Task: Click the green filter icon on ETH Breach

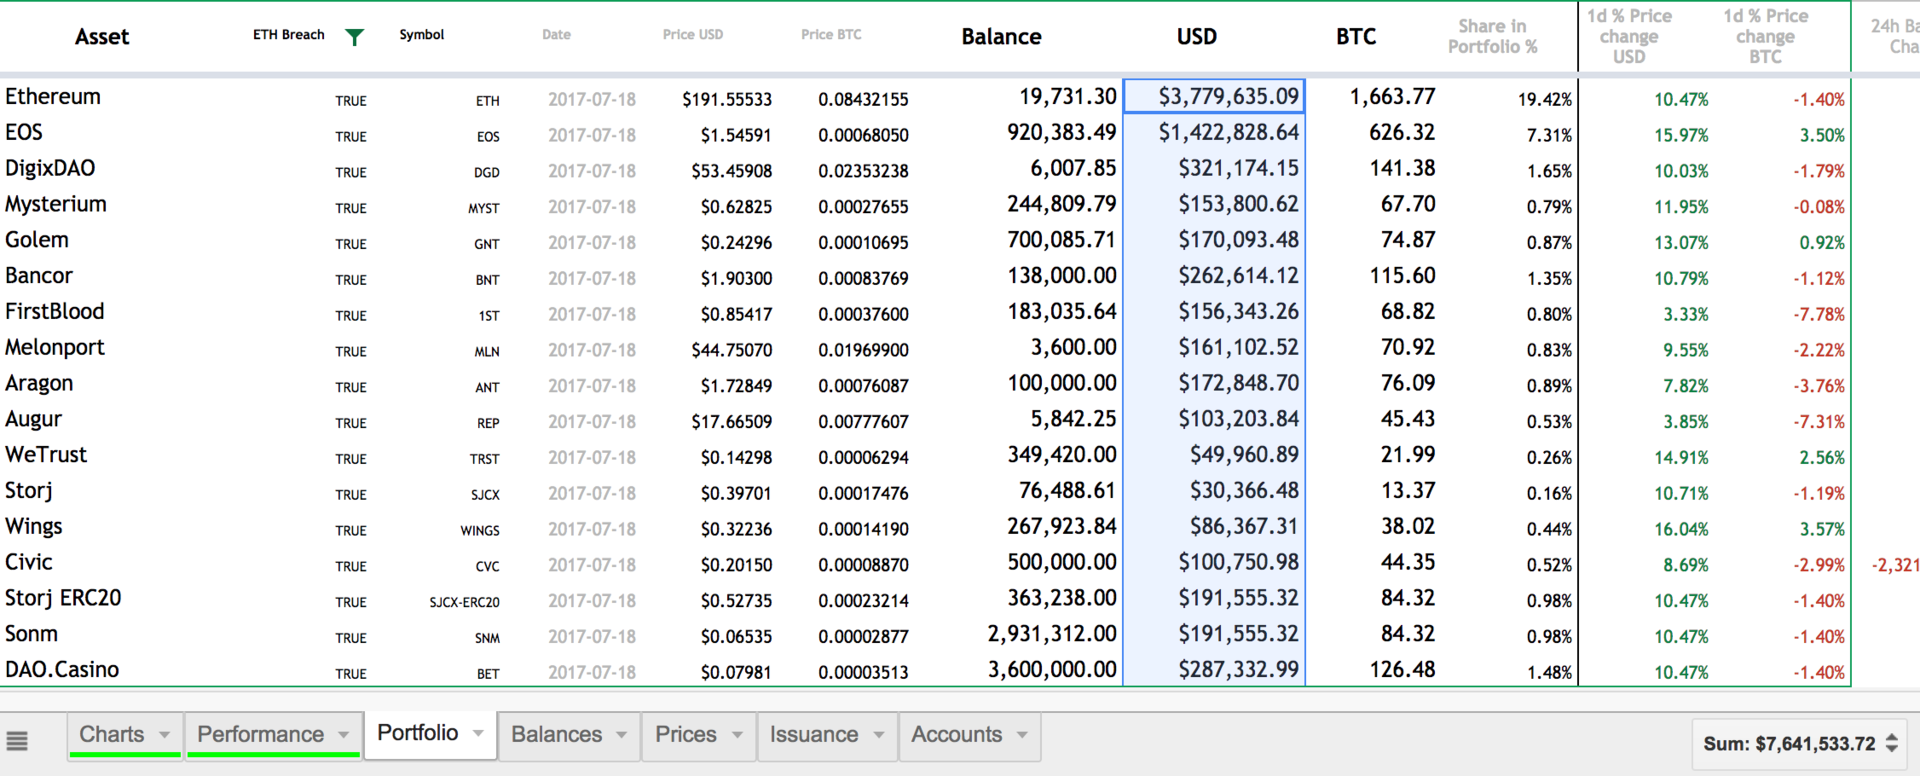Action: 354,37
